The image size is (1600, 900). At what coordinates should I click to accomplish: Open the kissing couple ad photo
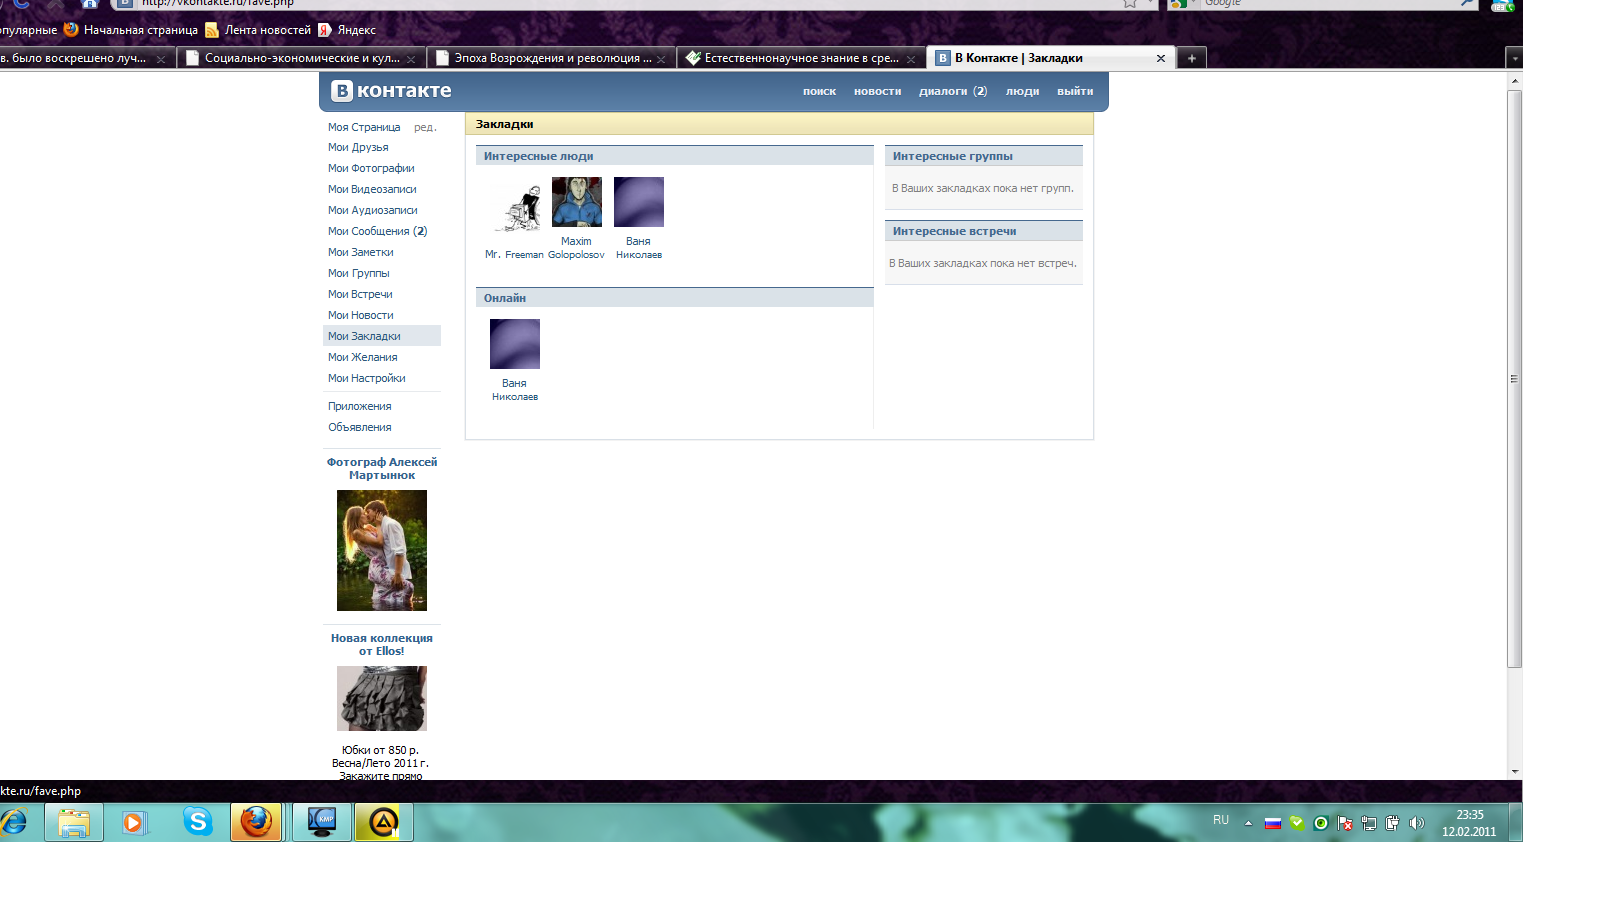[382, 550]
